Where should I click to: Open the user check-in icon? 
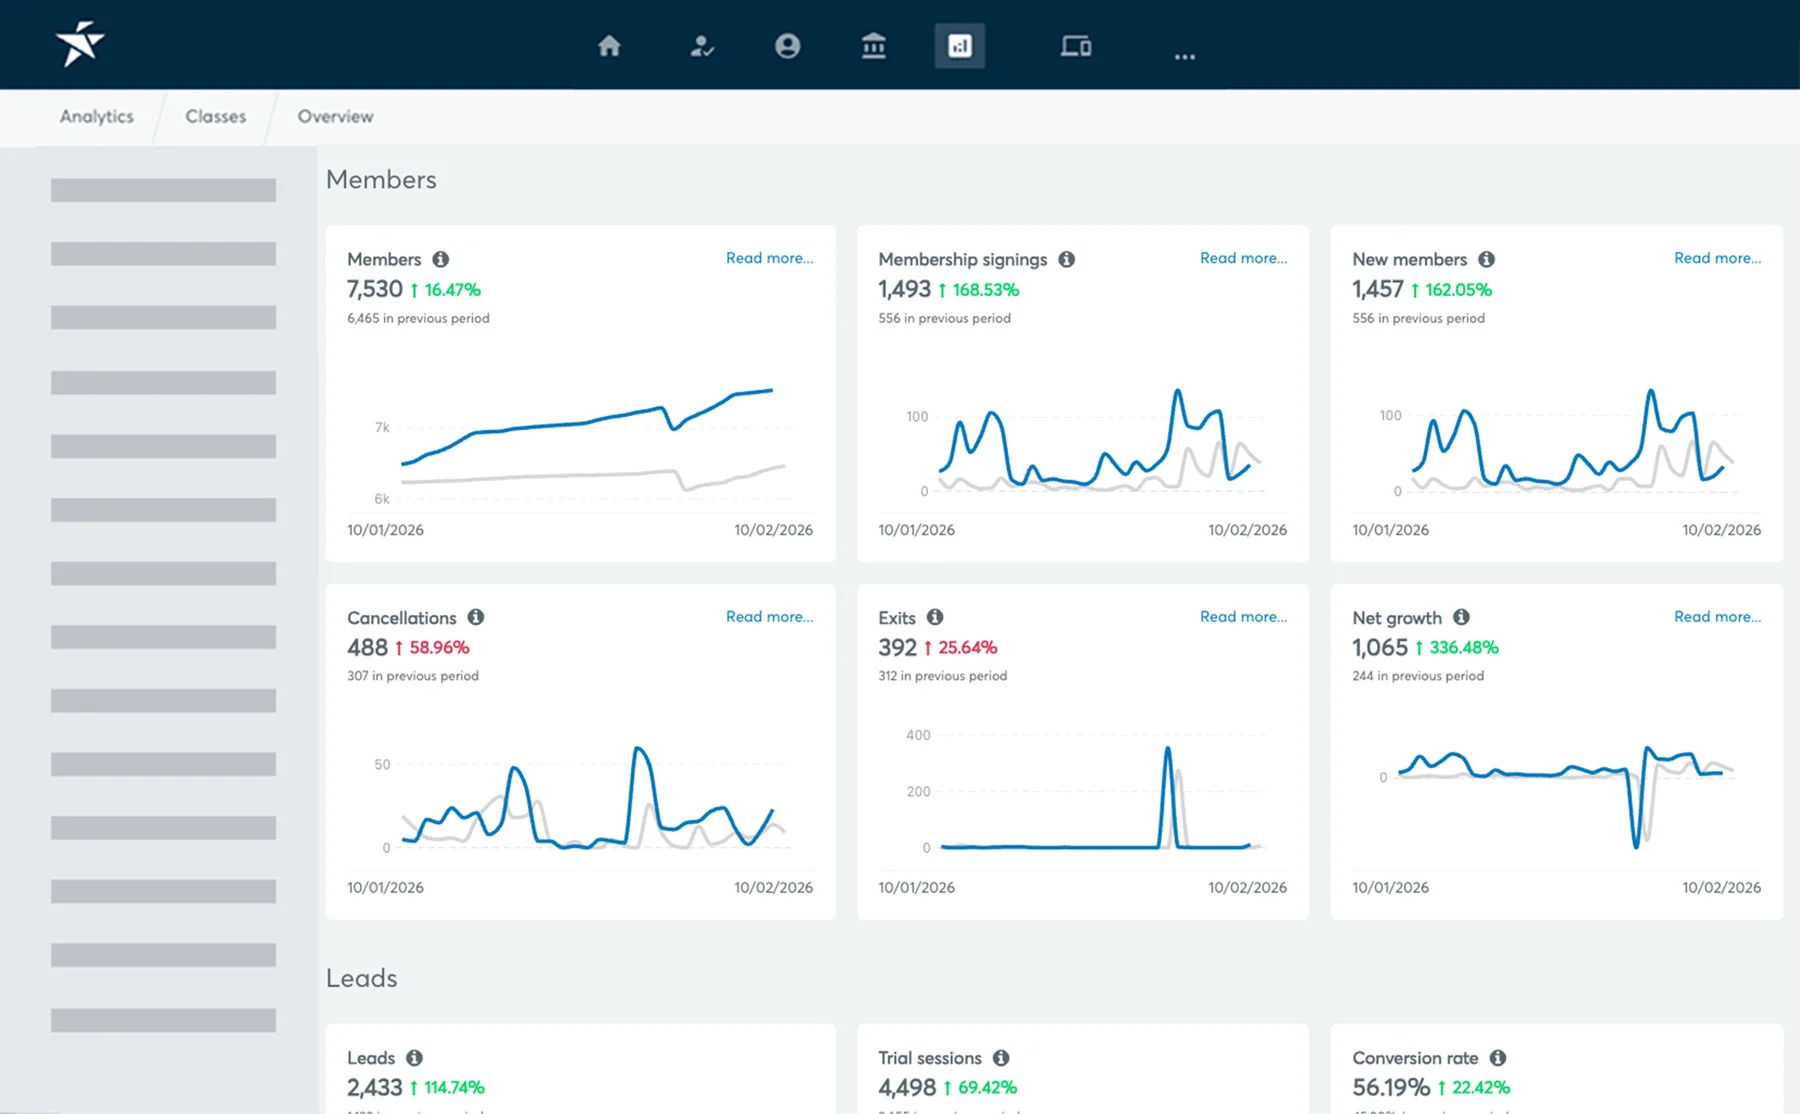point(702,46)
